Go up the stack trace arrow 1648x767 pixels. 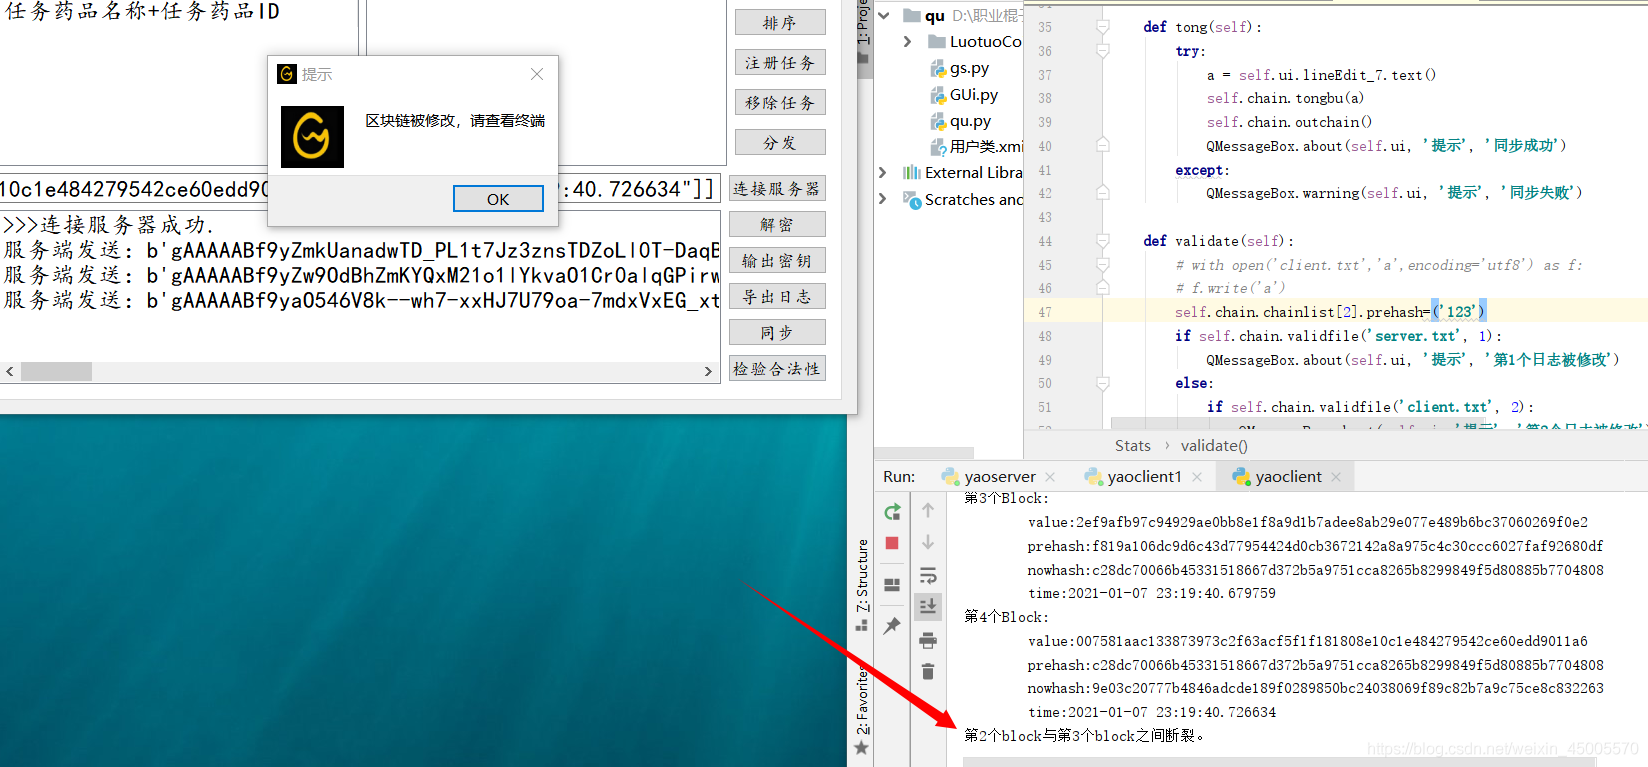pos(928,510)
